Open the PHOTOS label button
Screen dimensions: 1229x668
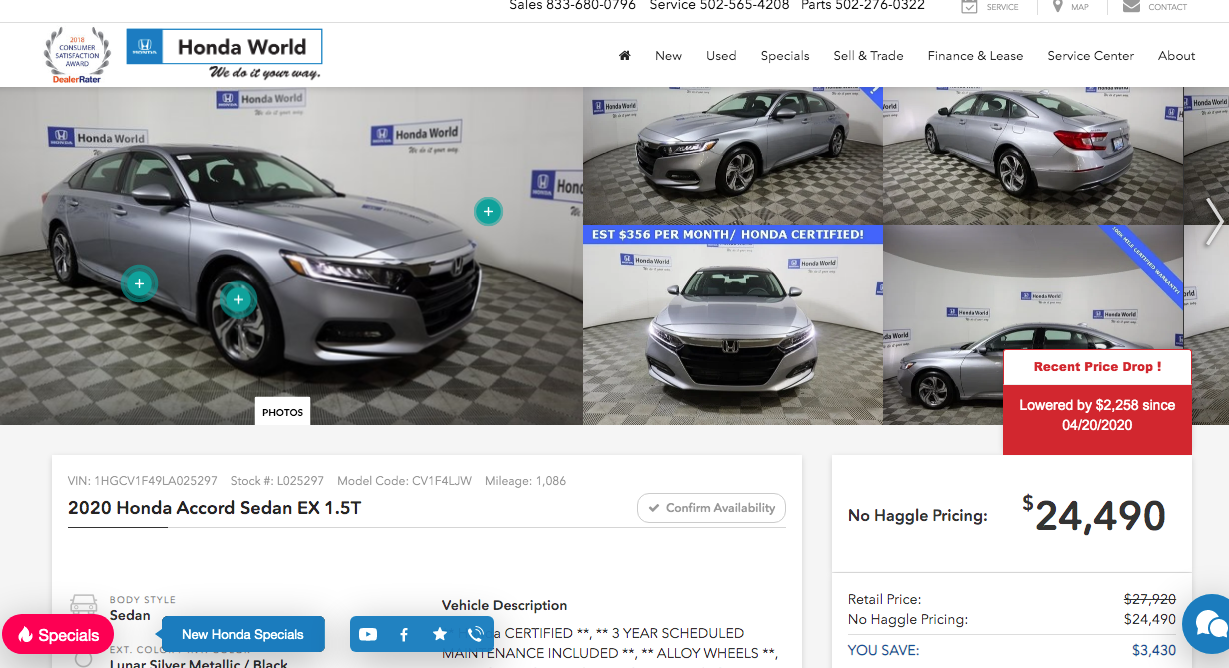pyautogui.click(x=282, y=412)
